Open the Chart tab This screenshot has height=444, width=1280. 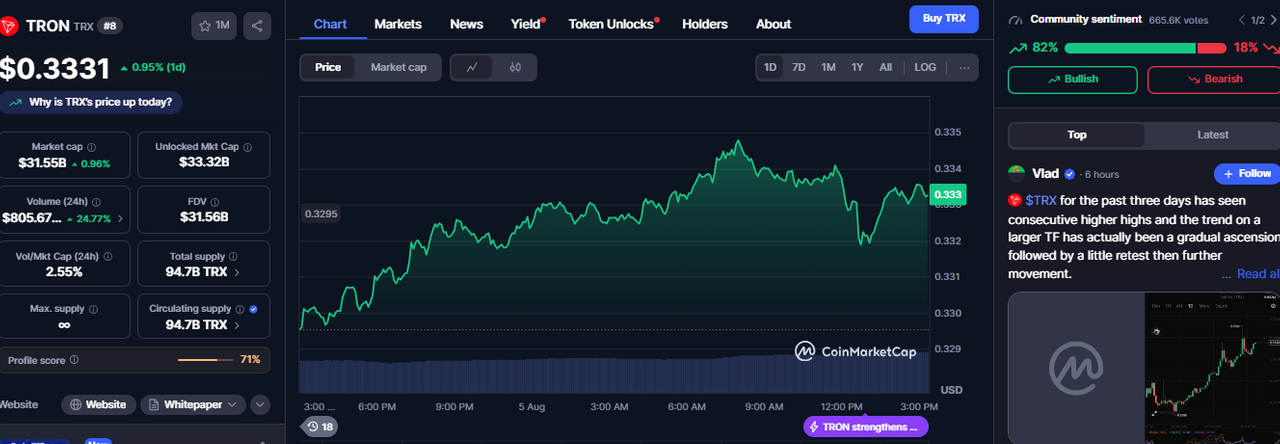point(330,24)
